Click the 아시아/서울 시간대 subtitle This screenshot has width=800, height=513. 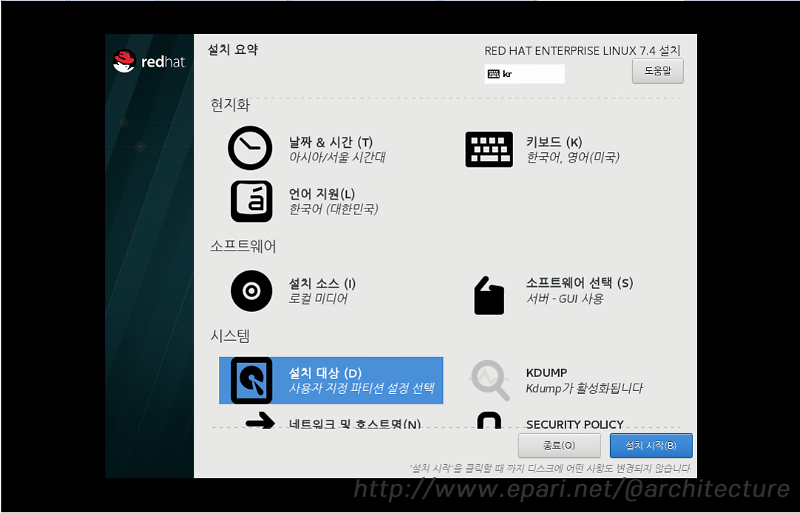(x=337, y=157)
